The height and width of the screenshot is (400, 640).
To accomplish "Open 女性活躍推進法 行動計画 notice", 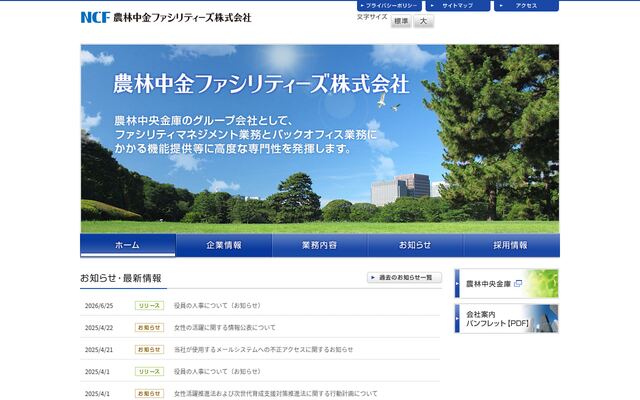I will 276,393.
